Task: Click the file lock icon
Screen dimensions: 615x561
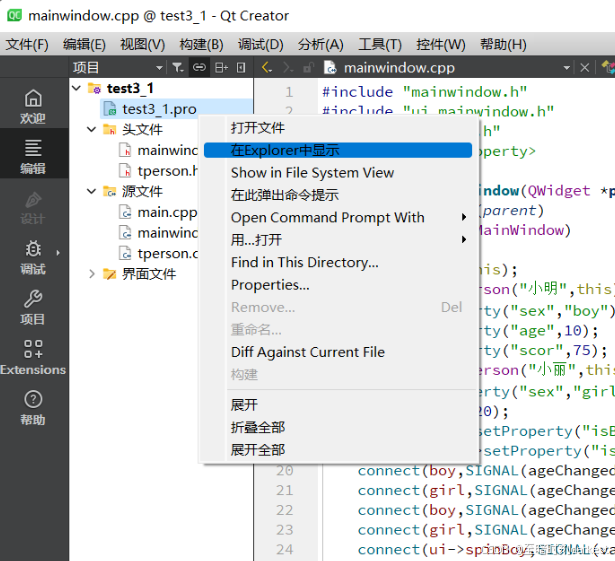Action: click(309, 68)
